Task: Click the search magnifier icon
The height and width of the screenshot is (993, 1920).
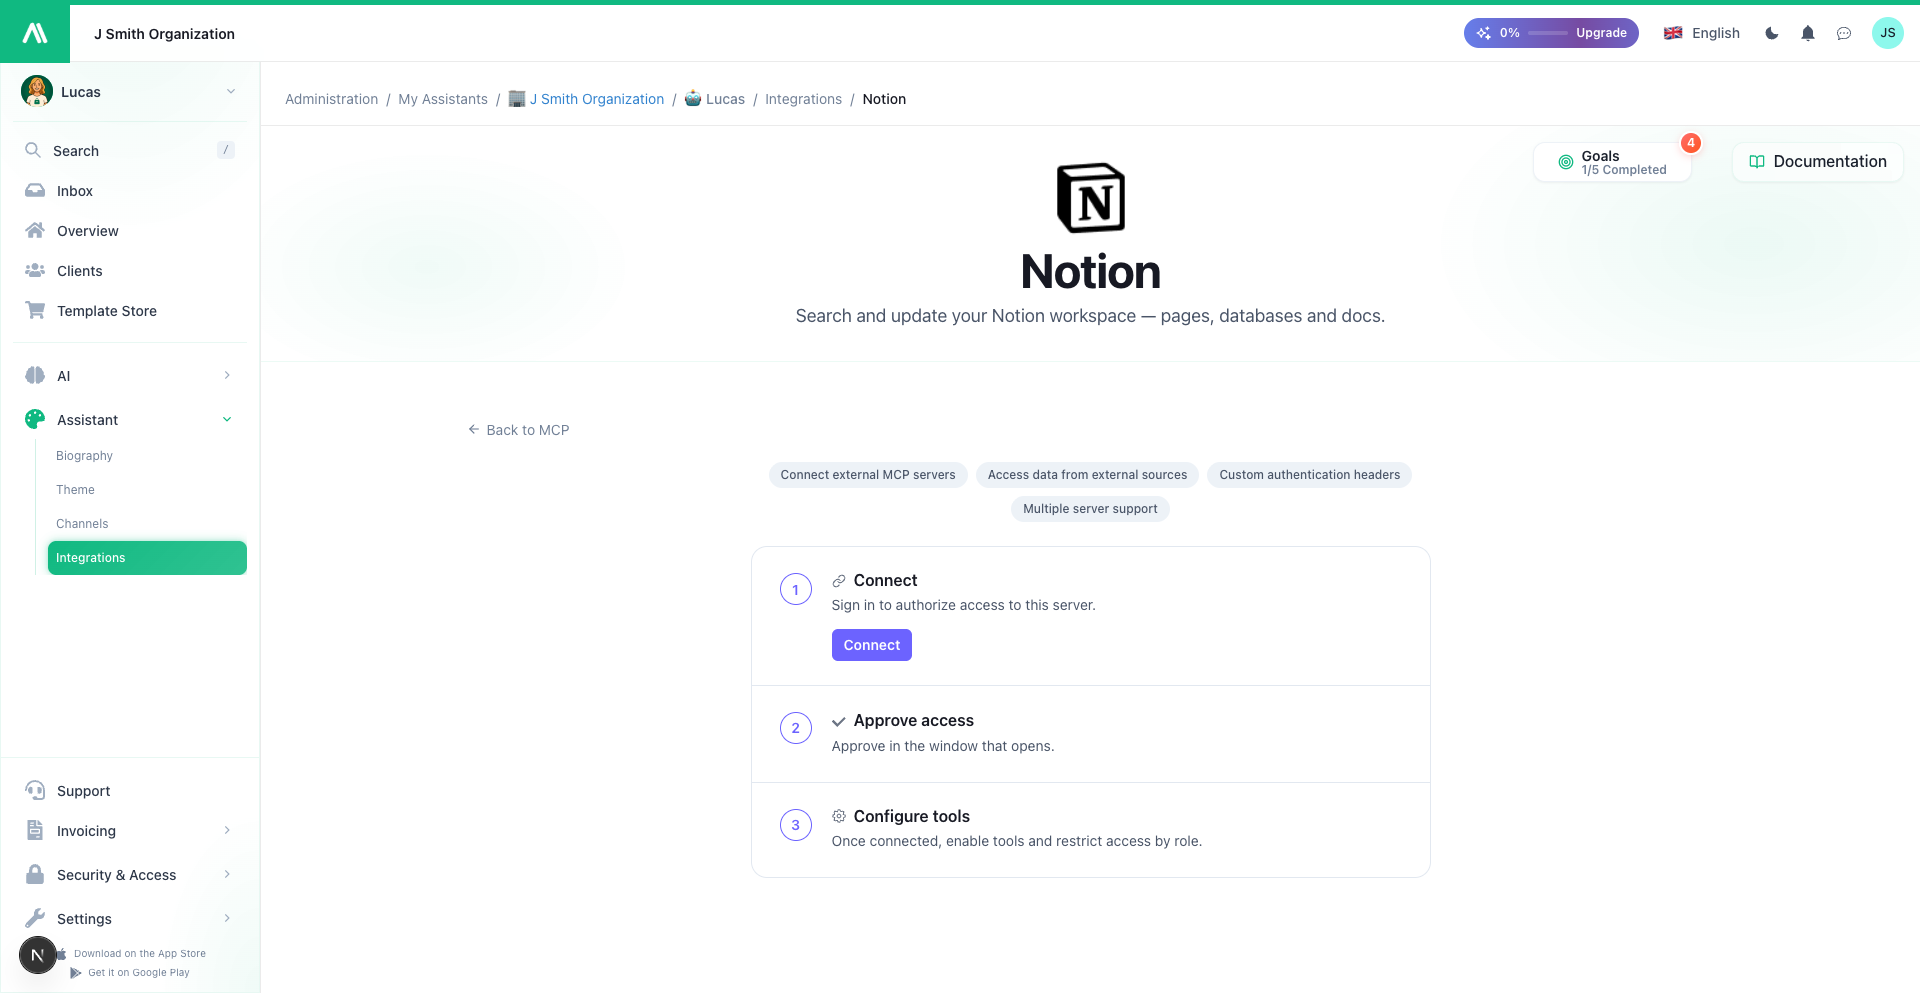Action: (x=33, y=150)
